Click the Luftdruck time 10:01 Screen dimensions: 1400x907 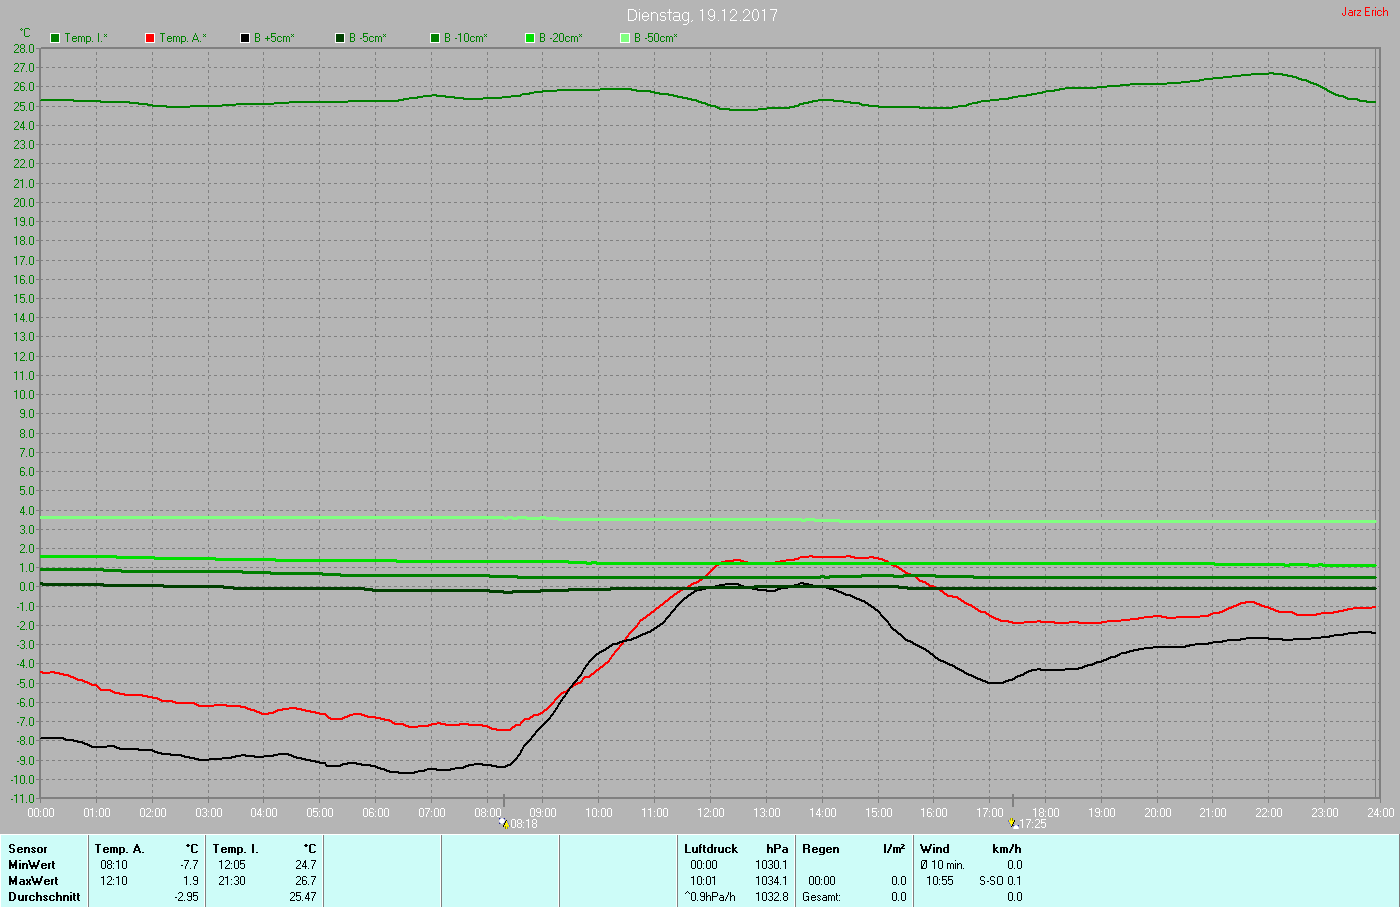[704, 881]
